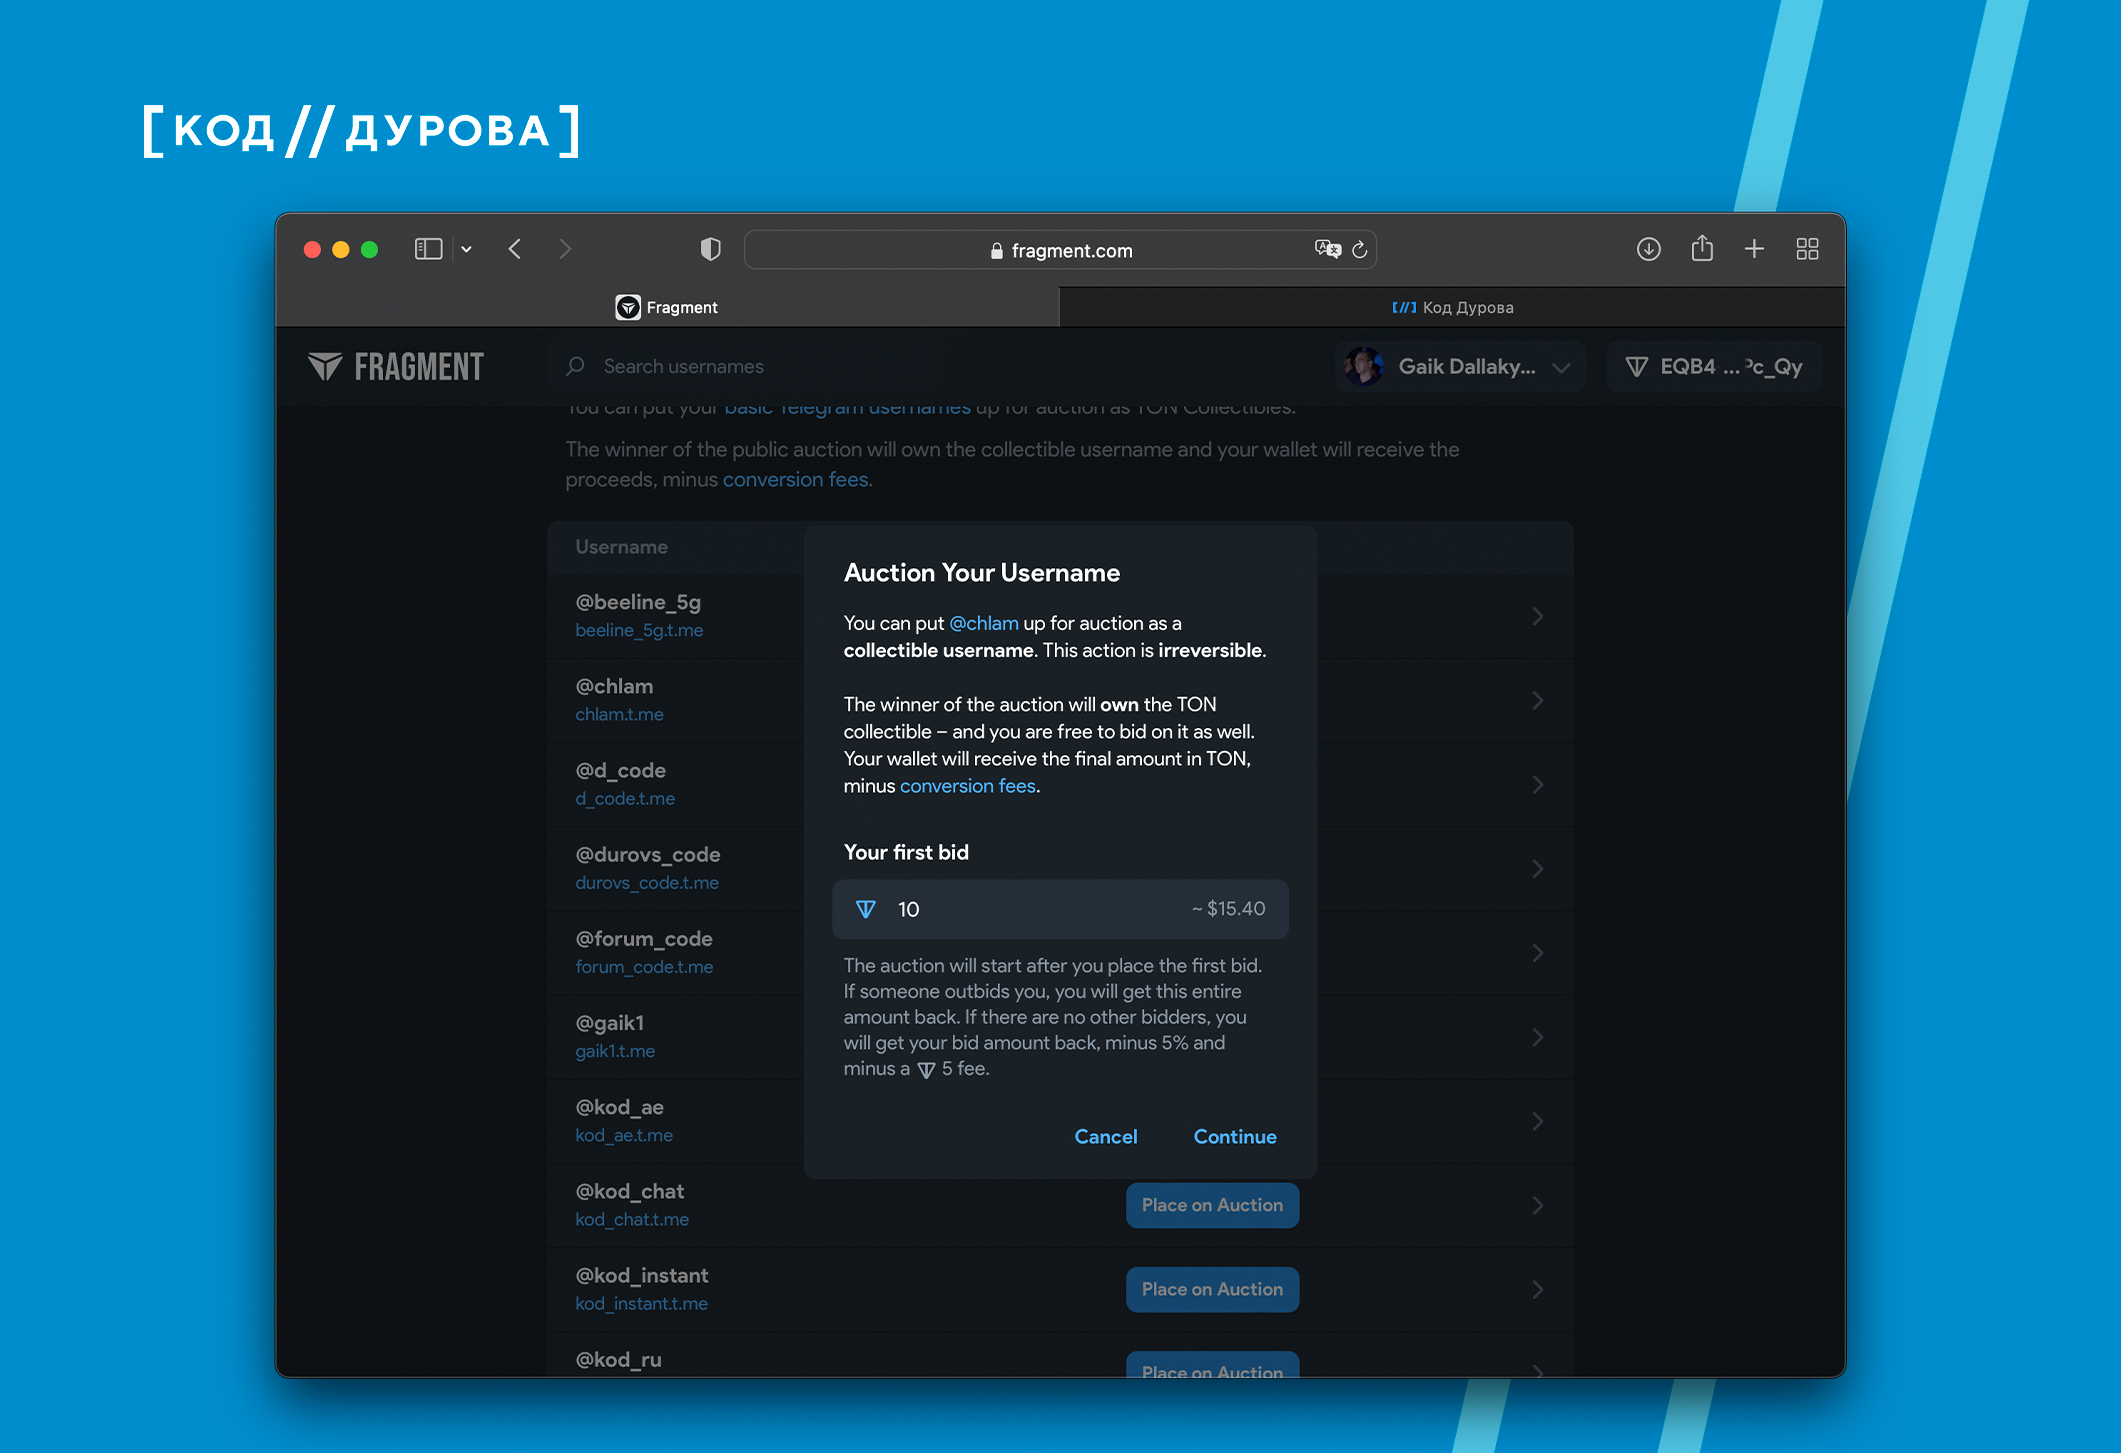2121x1453 pixels.
Task: Place @kod_instant on auction
Action: point(1212,1289)
